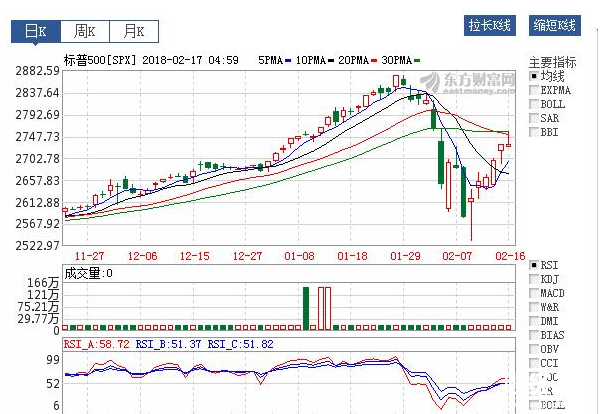Click the 52 RSI axis label
Image resolution: width=600 pixels, height=414 pixels.
(53, 384)
